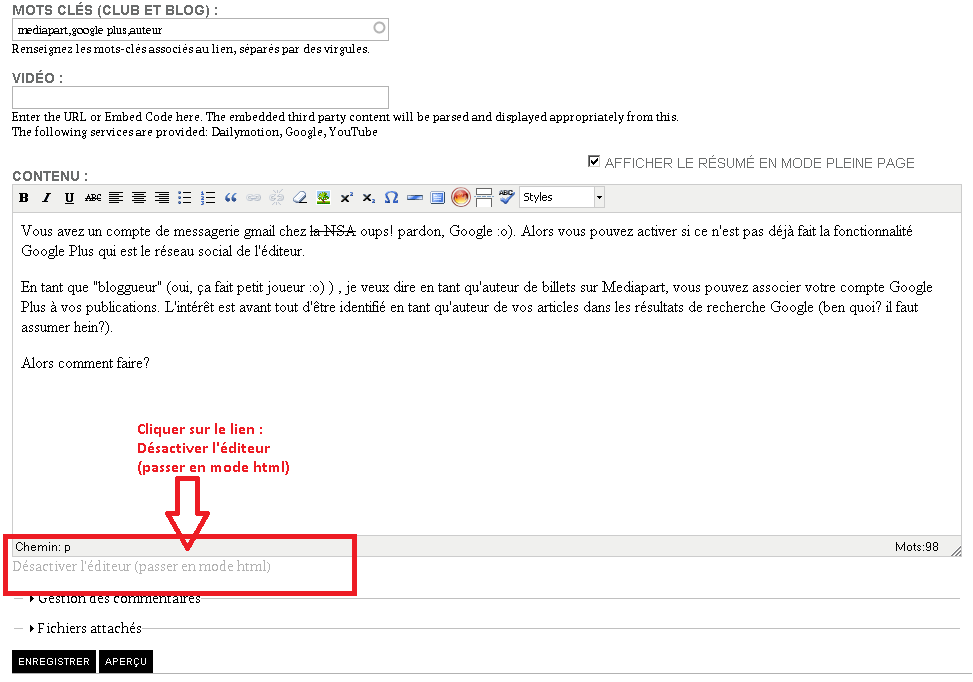The width and height of the screenshot is (973, 682).
Task: Clear formatting with the eraser icon
Action: (x=300, y=197)
